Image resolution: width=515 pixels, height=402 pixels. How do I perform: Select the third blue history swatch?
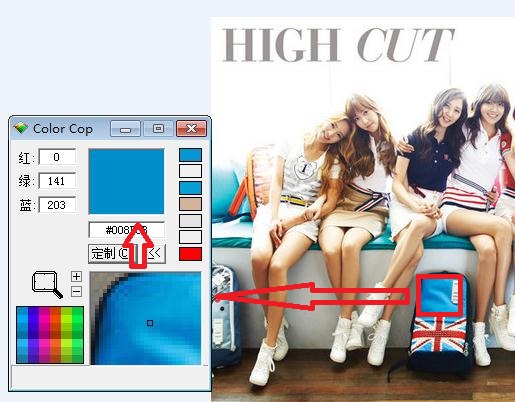coord(190,188)
